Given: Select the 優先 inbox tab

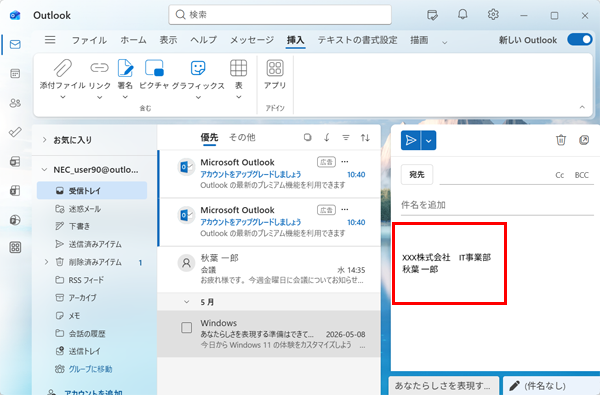Looking at the screenshot, I should pyautogui.click(x=209, y=137).
